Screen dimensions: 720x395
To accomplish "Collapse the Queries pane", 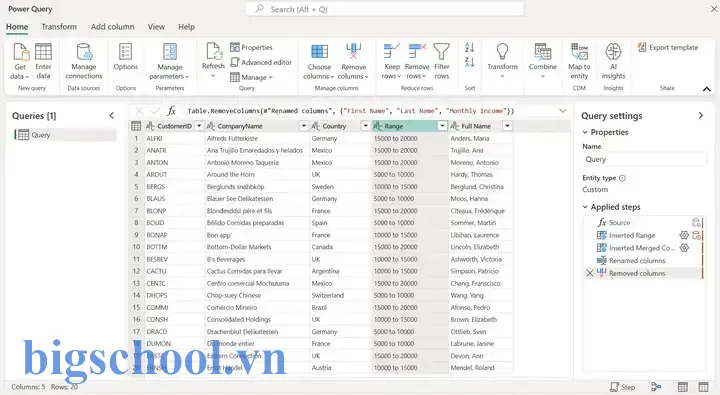I will 112,116.
